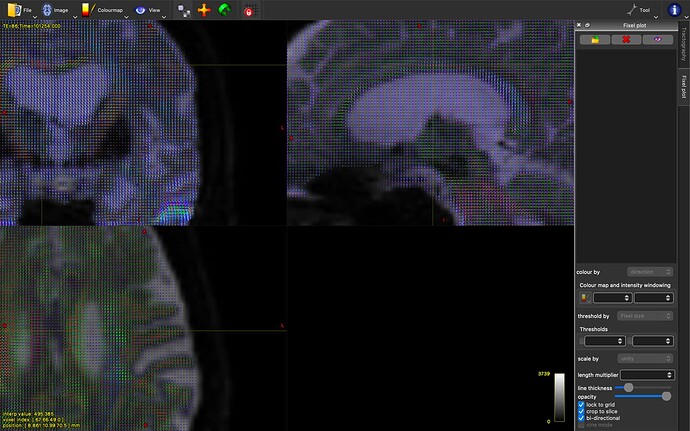Select the change FOV/voxel squares tool

tap(184, 11)
